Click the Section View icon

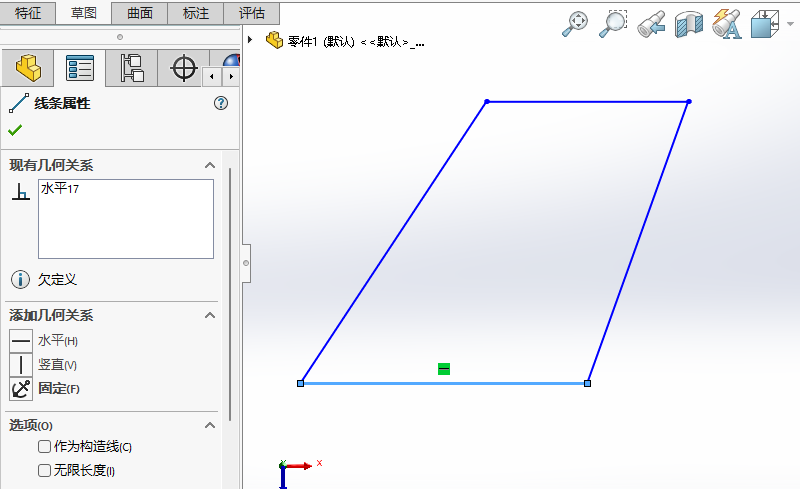click(689, 25)
